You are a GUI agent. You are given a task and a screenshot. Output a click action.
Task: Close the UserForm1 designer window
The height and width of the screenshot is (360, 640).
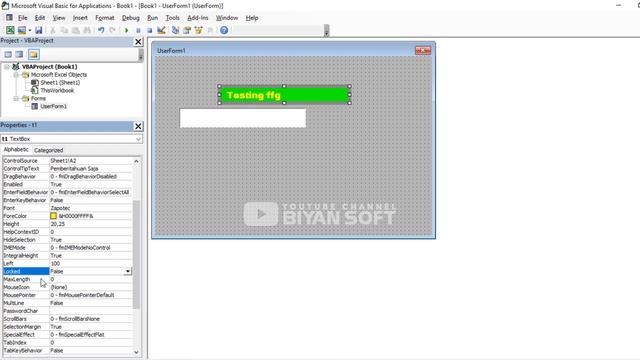point(423,50)
